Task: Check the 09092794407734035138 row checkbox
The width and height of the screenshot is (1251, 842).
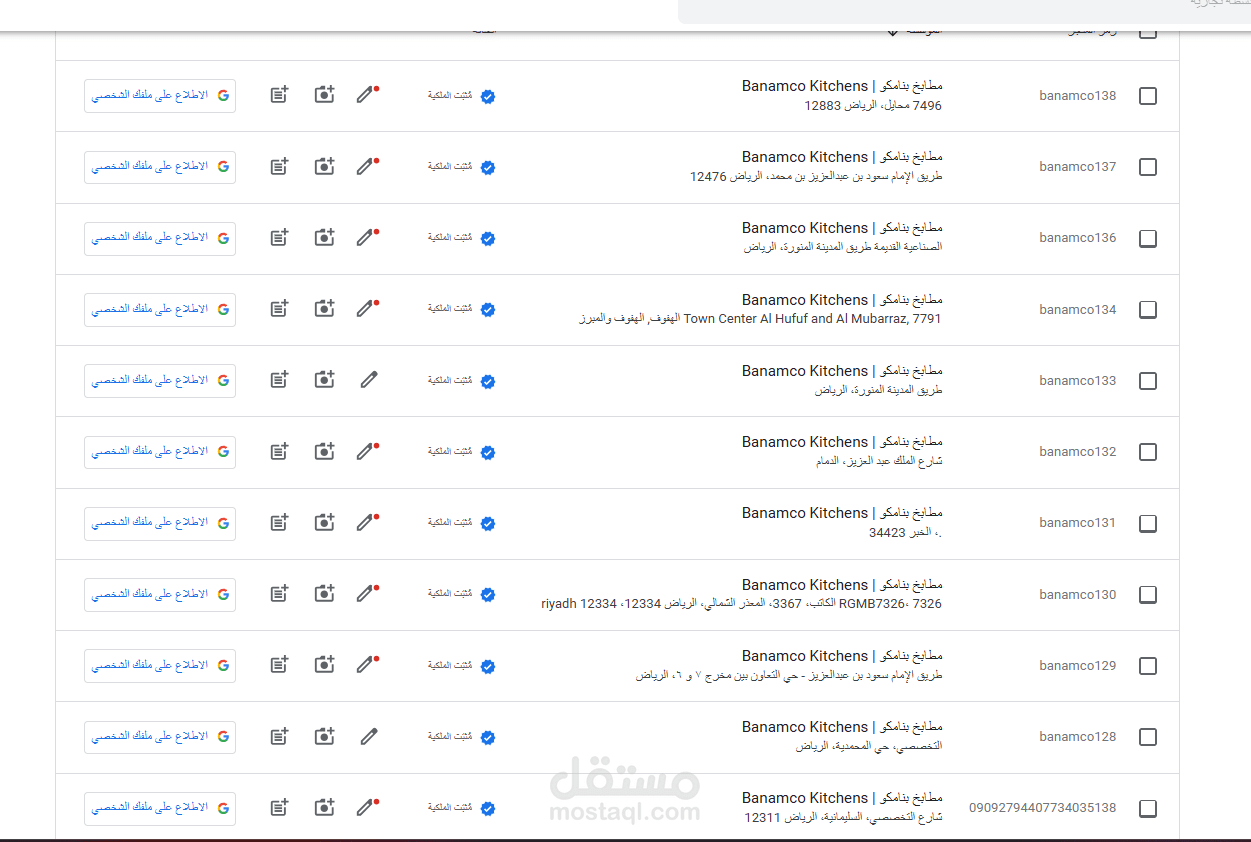Action: coord(1148,808)
